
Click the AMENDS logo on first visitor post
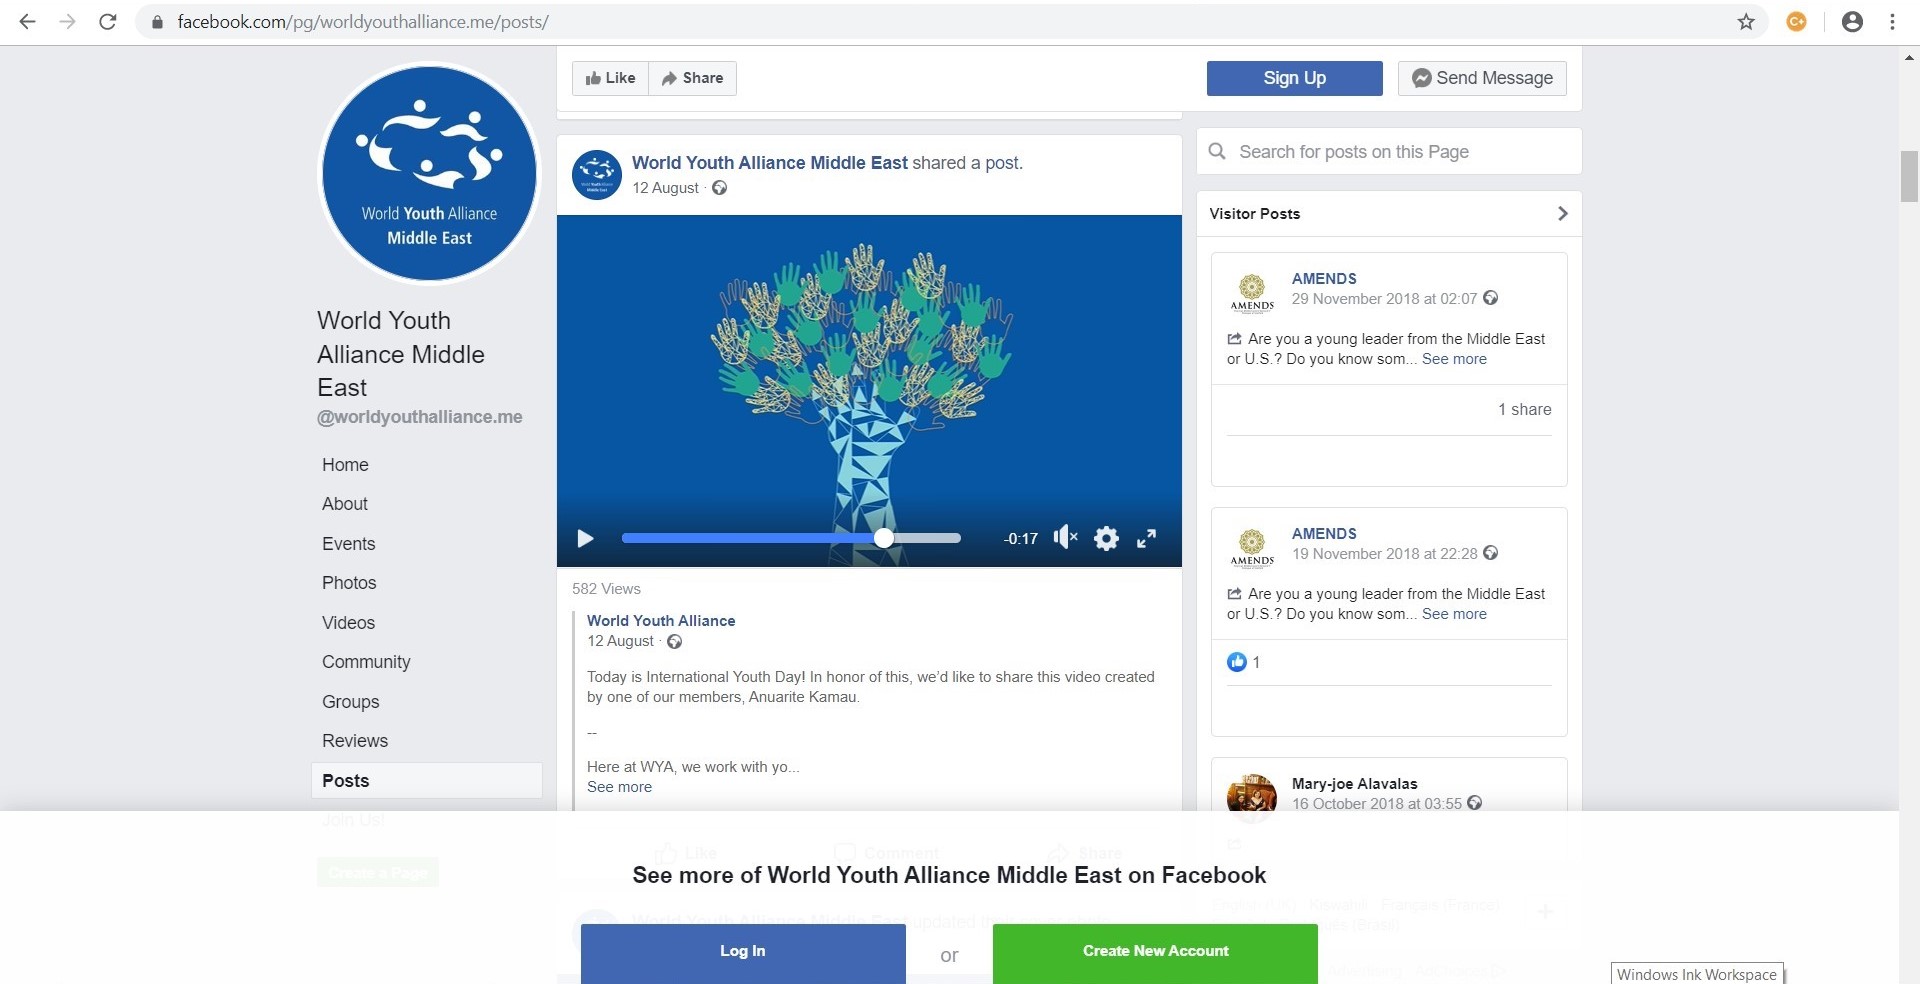[x=1252, y=293]
